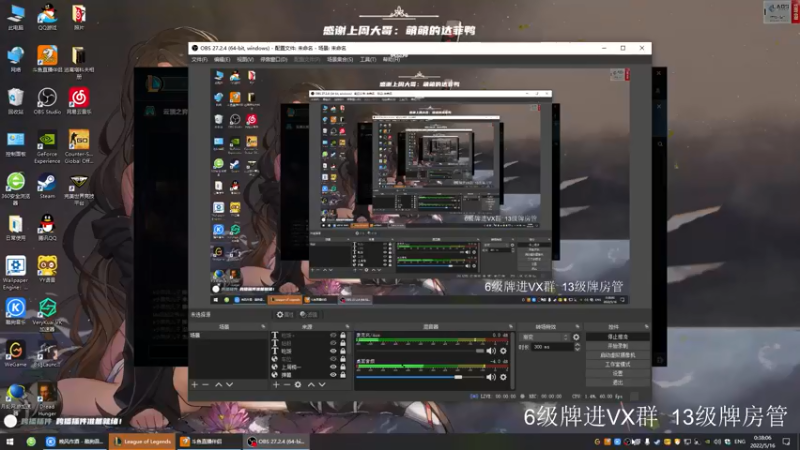The image size is (800, 450).
Task: Toggle the lock of the 上周榜一 source
Action: [343, 367]
